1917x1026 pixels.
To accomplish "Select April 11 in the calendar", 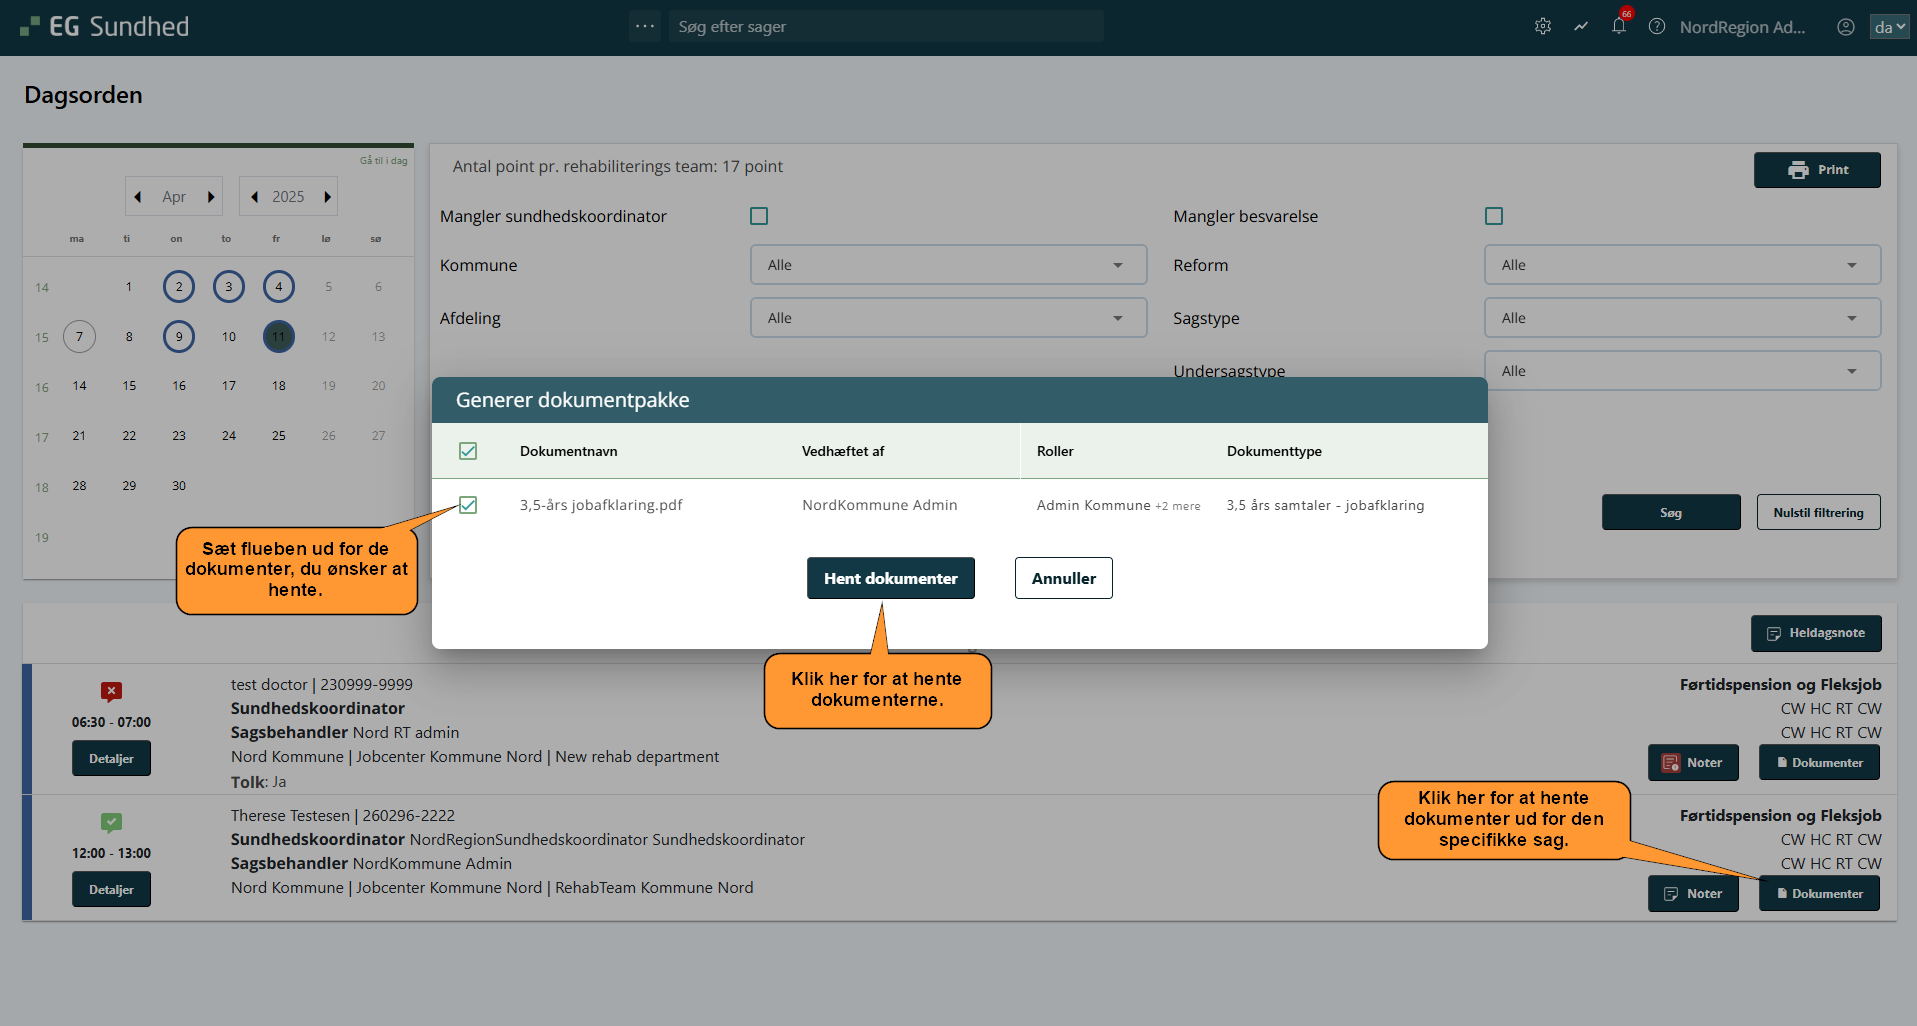I will point(279,337).
